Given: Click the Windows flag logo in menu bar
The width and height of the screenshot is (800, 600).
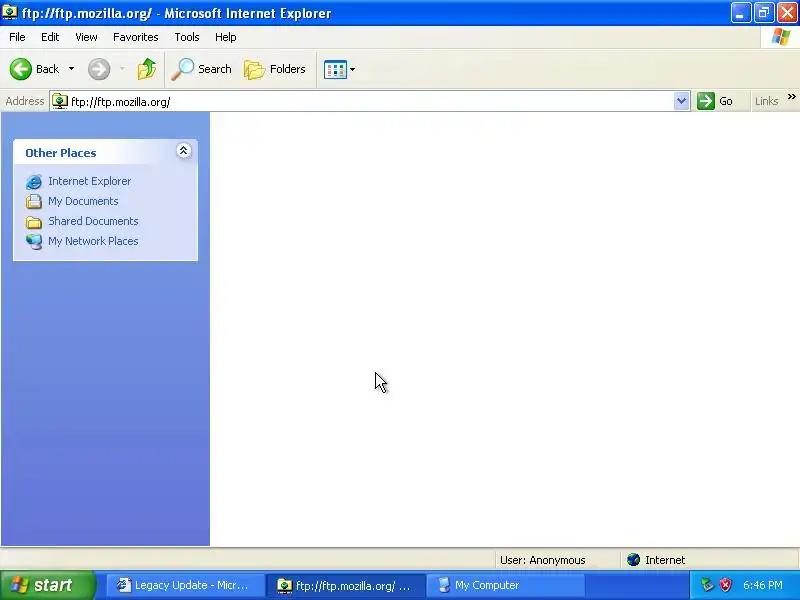Looking at the screenshot, I should pyautogui.click(x=781, y=37).
